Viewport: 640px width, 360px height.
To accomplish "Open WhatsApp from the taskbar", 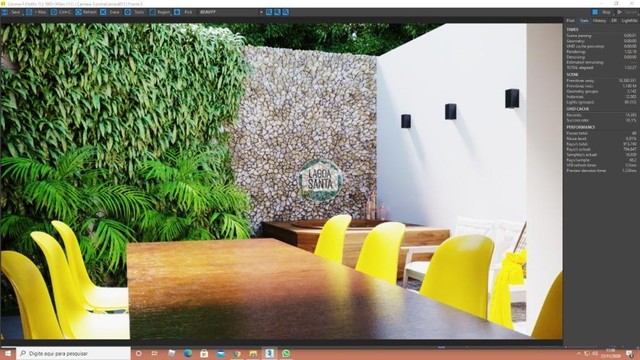I will 286,353.
